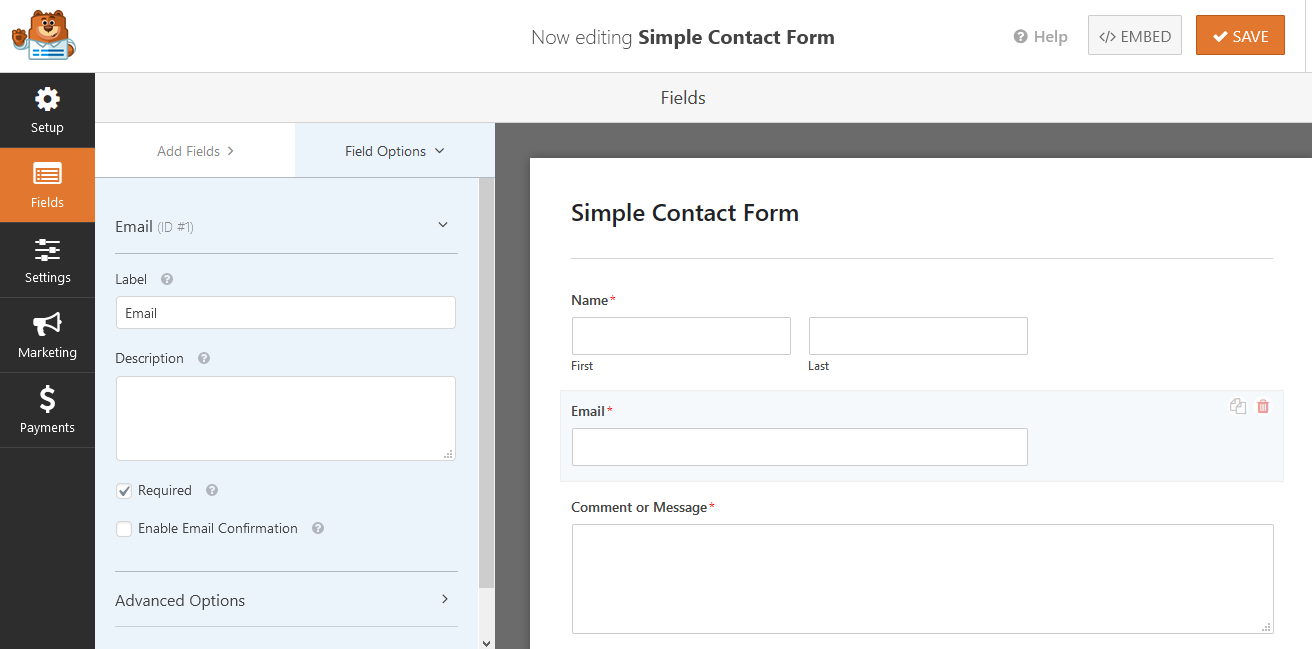Click the Label text input containing Email
Image resolution: width=1312 pixels, height=649 pixels.
click(286, 313)
